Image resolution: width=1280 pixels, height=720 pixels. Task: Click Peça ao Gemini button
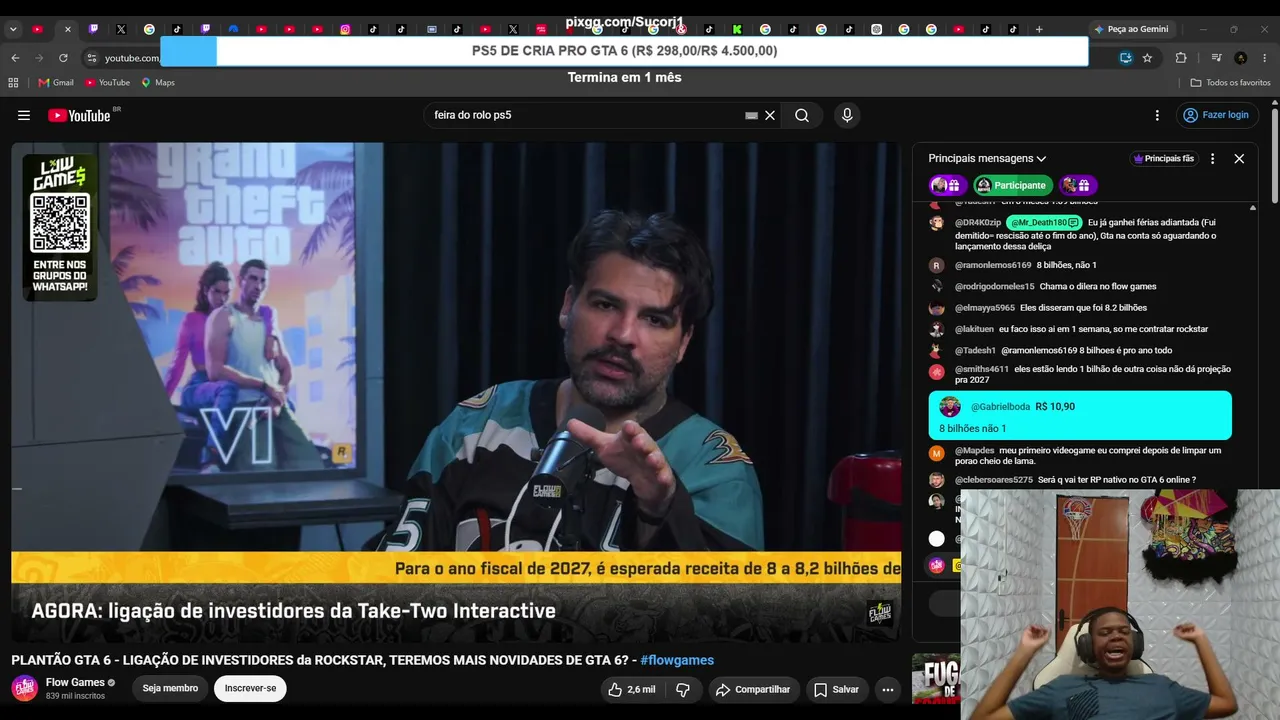tap(1131, 29)
